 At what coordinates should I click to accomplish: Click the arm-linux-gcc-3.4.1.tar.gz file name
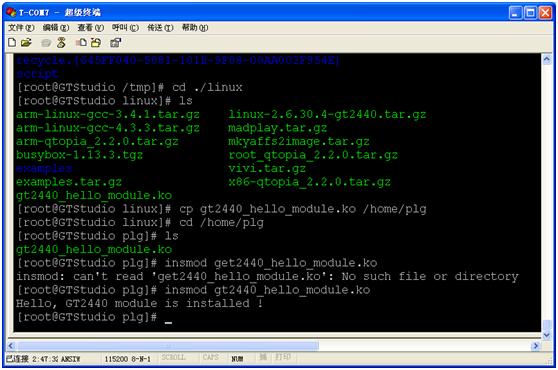coord(108,115)
